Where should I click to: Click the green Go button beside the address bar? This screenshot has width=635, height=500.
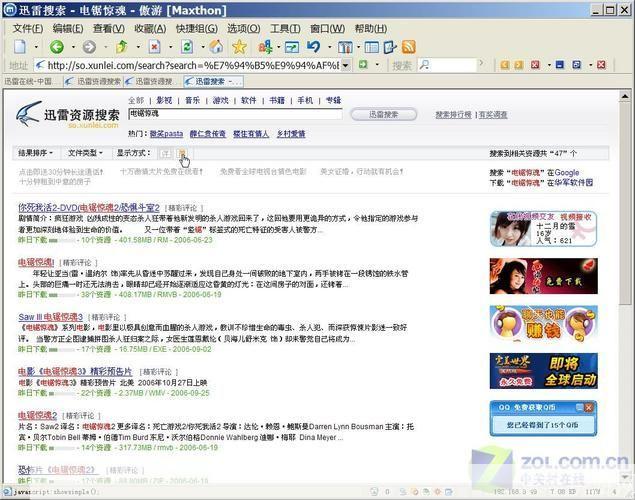pos(363,64)
